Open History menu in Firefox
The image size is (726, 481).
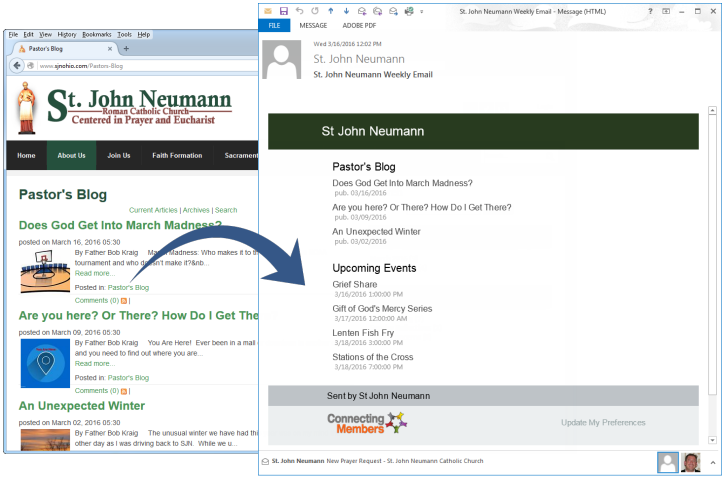coord(67,34)
